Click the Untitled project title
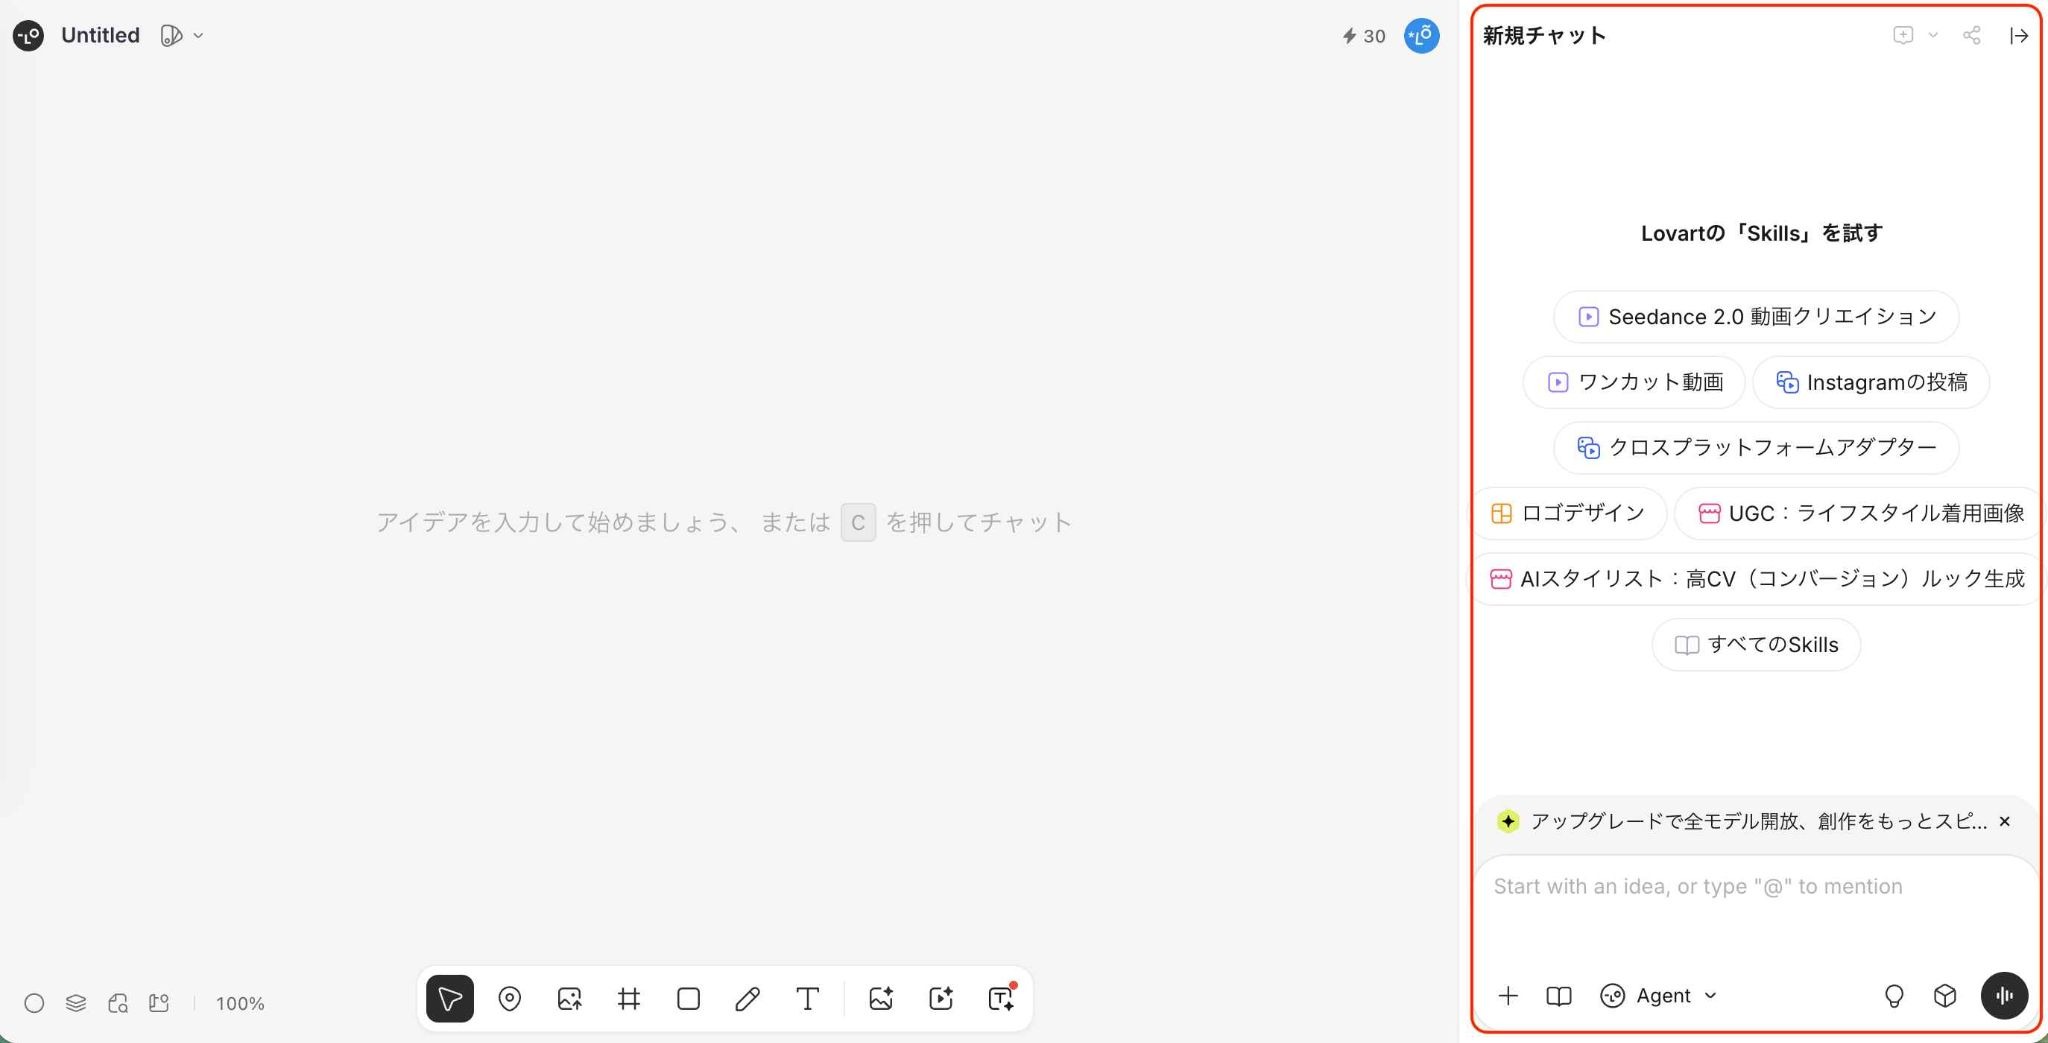The width and height of the screenshot is (2048, 1043). (100, 36)
